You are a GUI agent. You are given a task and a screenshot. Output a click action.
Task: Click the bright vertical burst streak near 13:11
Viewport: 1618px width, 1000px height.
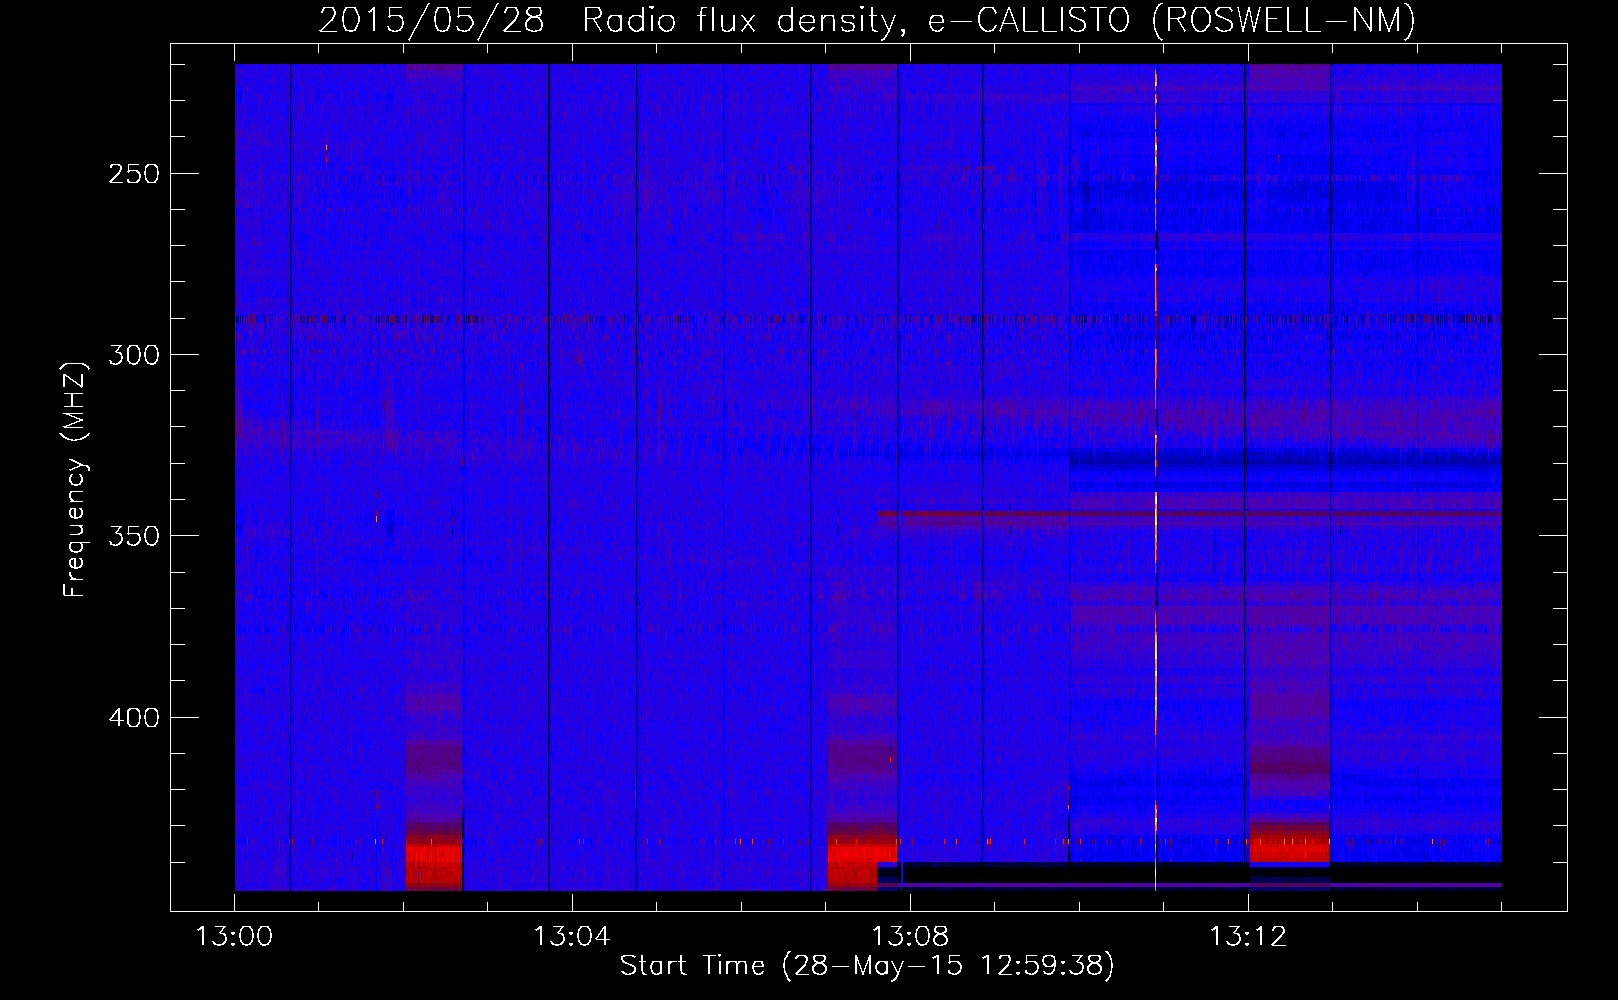coord(1156,477)
